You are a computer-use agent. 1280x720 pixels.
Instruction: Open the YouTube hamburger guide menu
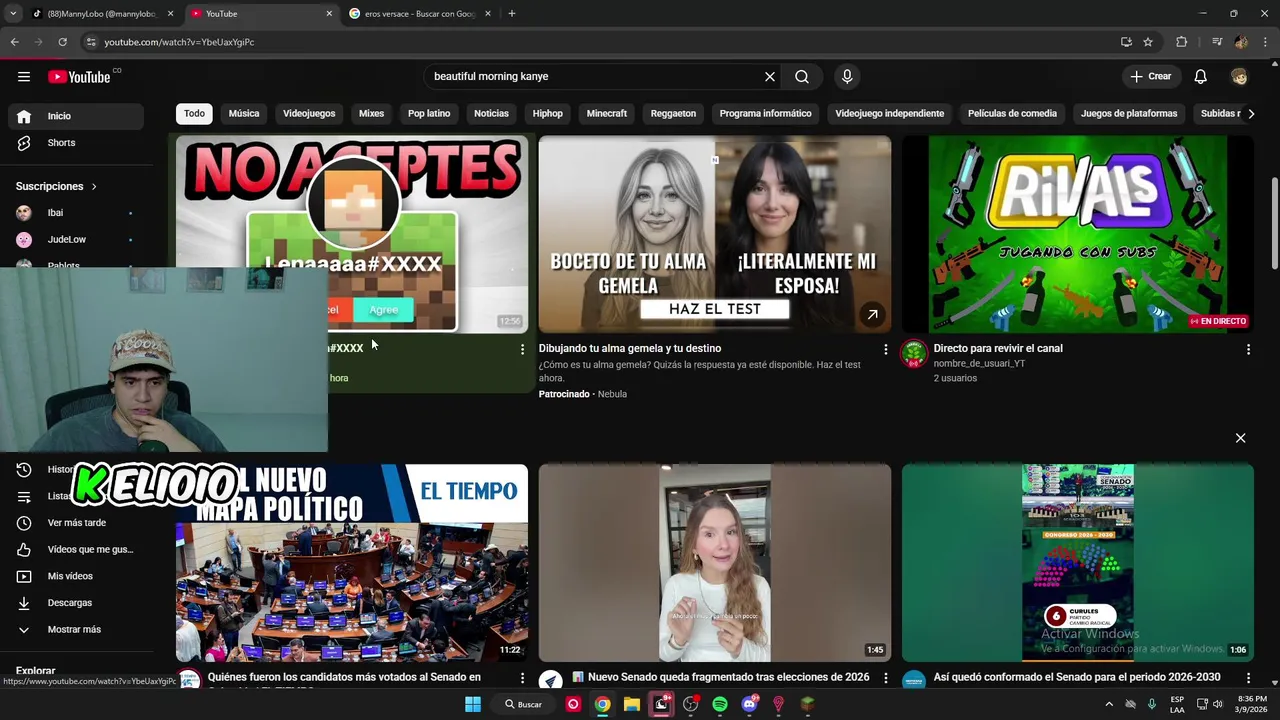(x=24, y=76)
